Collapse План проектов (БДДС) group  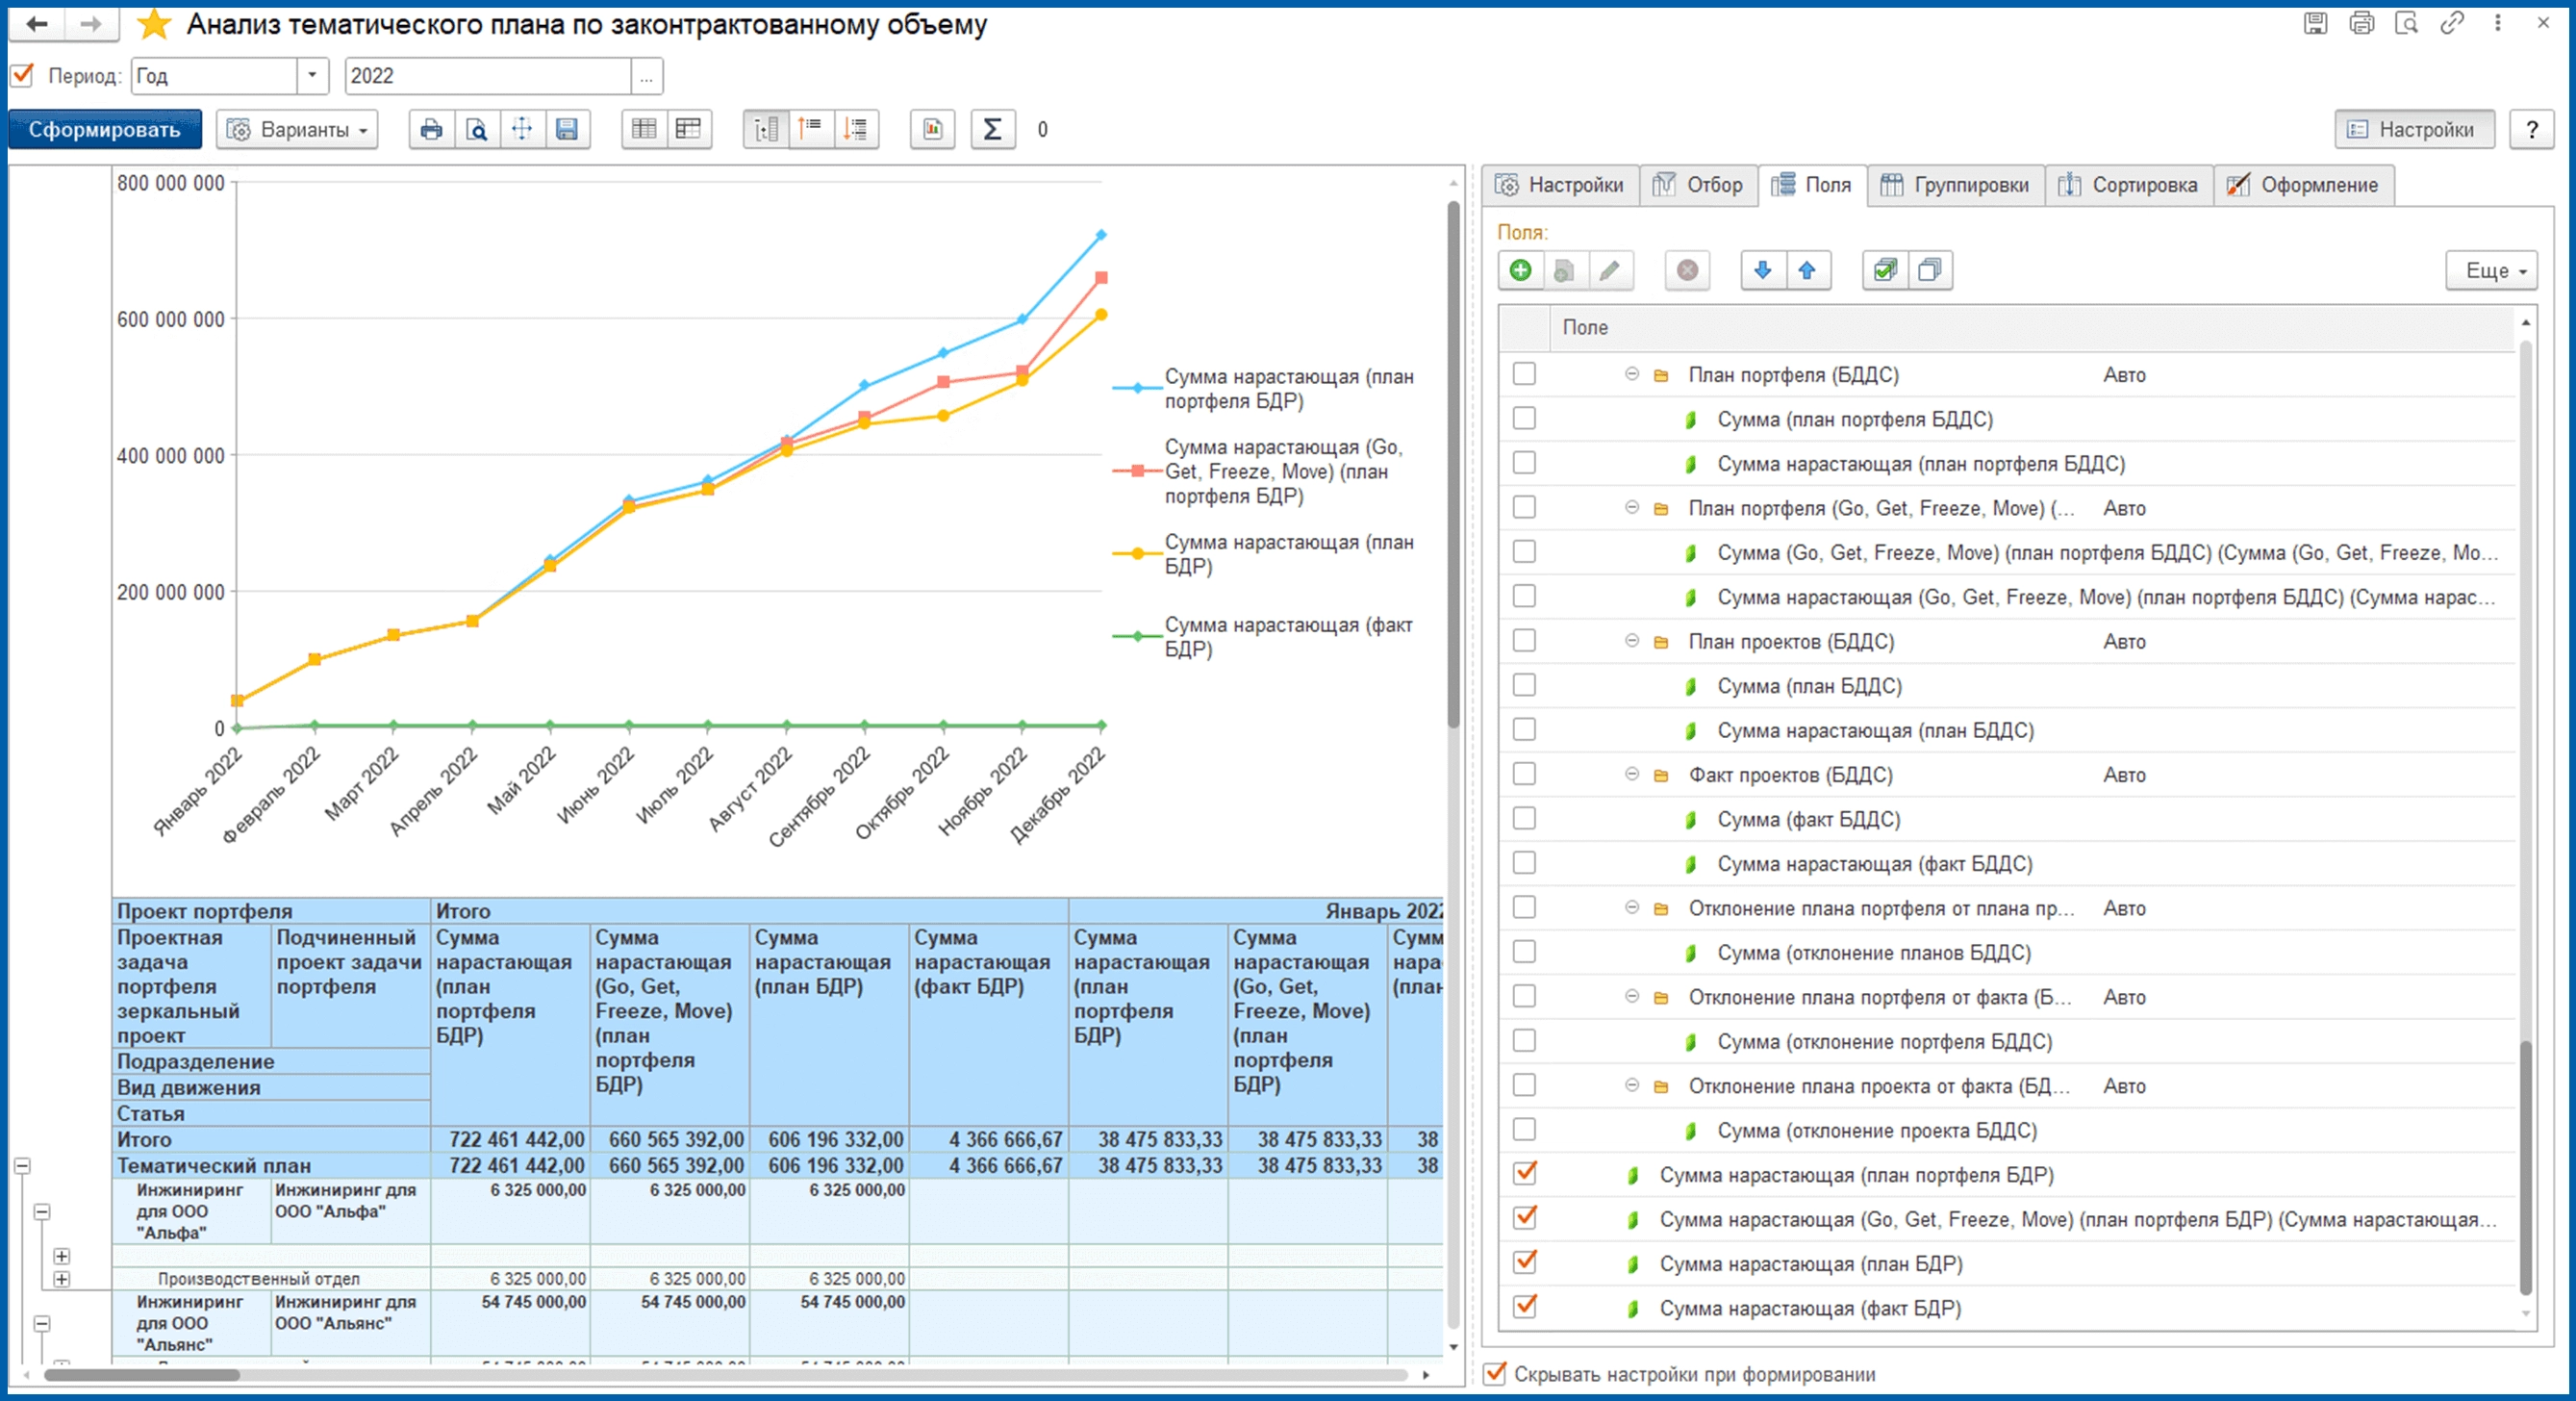click(1631, 641)
